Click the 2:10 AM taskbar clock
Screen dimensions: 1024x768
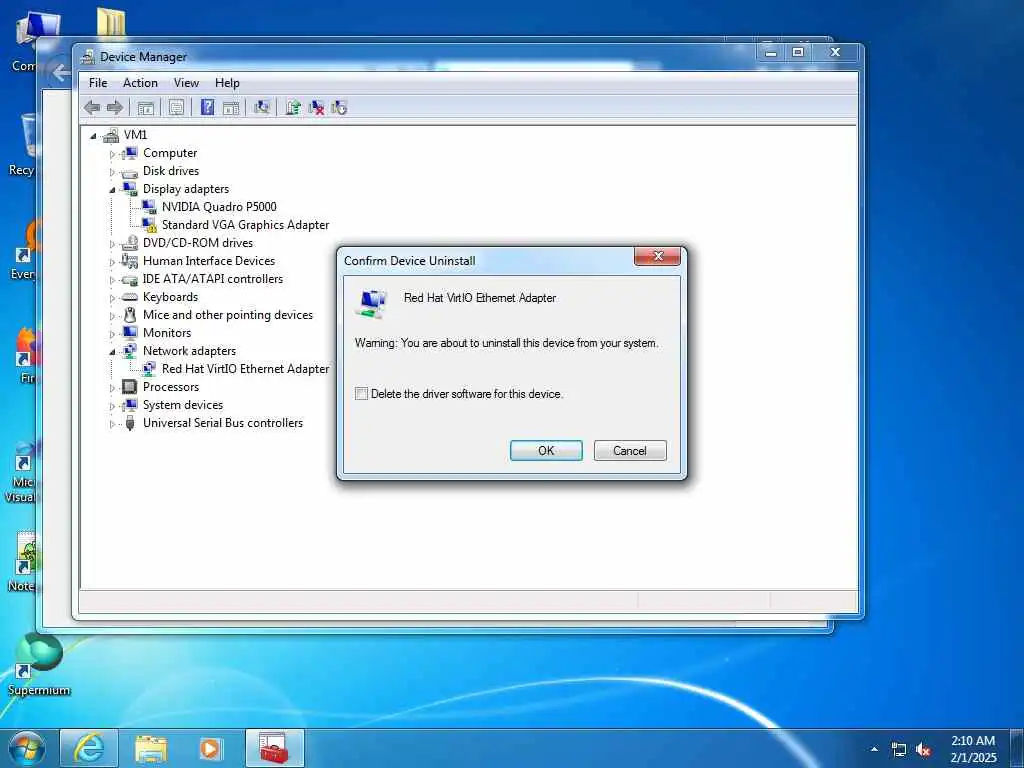click(x=973, y=749)
